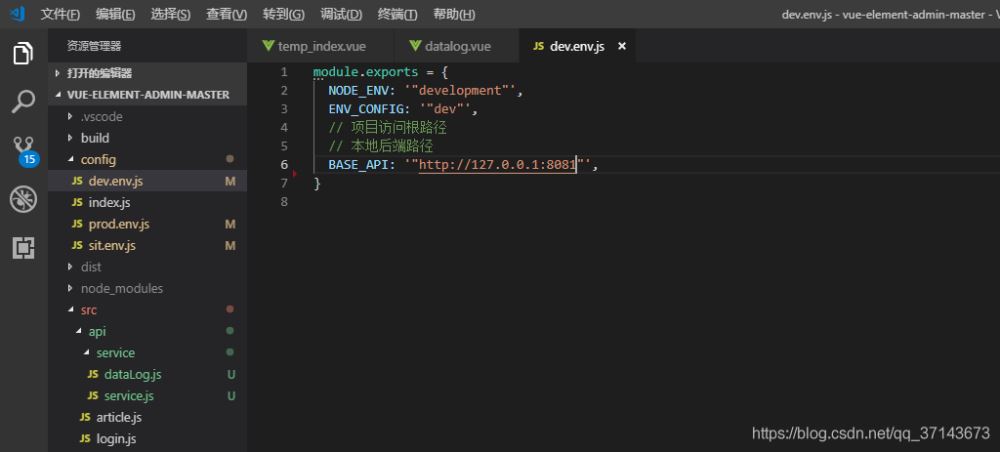
Task: Open the Search view icon
Action: point(23,101)
